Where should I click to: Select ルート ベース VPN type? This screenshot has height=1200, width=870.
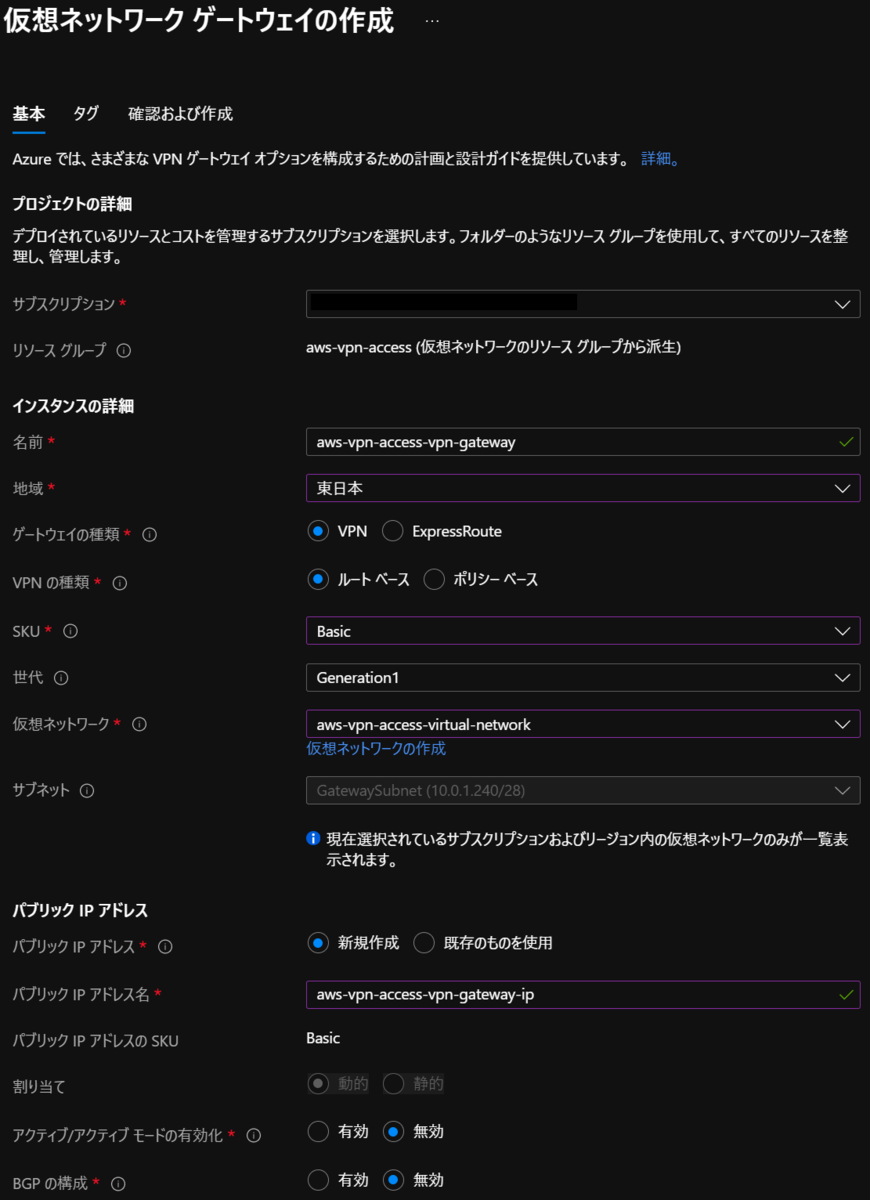318,579
